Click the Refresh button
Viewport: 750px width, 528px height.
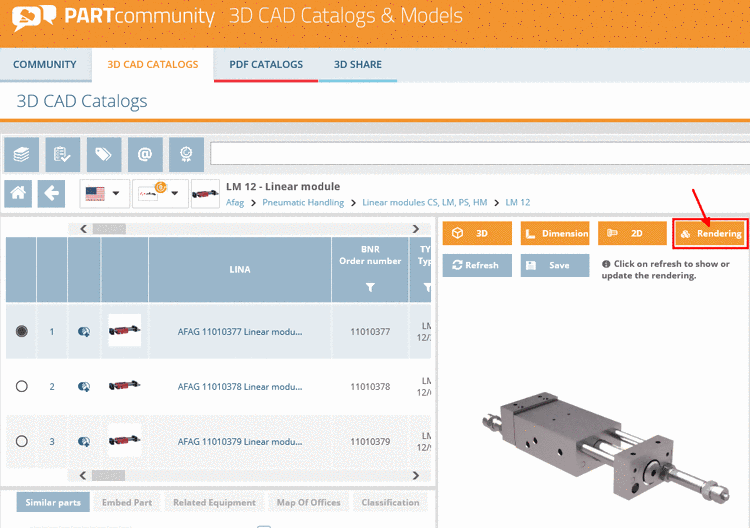[x=477, y=265]
